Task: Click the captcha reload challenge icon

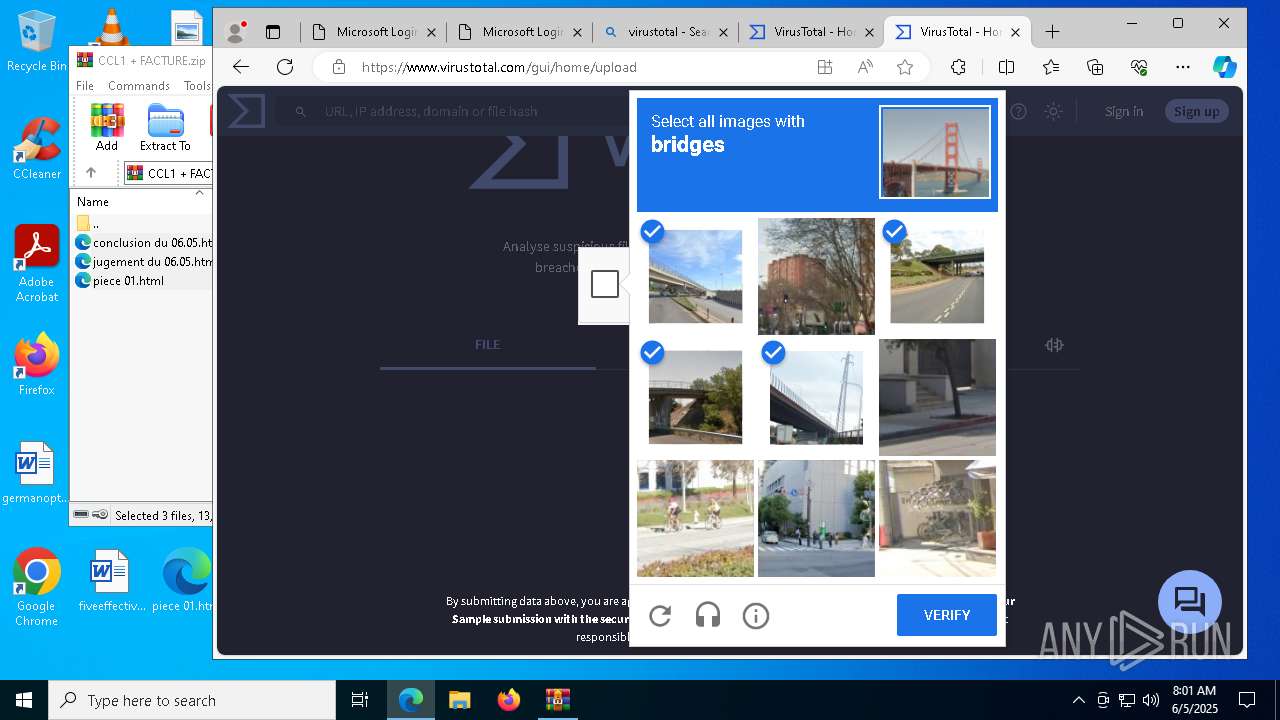Action: 660,615
